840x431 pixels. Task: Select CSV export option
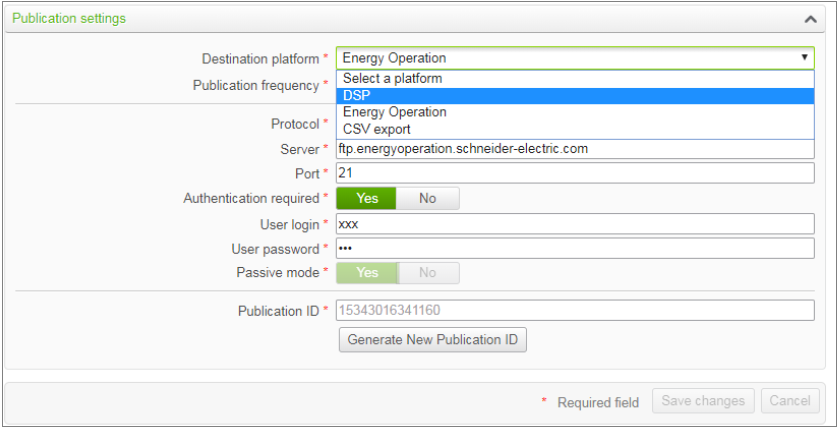point(575,129)
